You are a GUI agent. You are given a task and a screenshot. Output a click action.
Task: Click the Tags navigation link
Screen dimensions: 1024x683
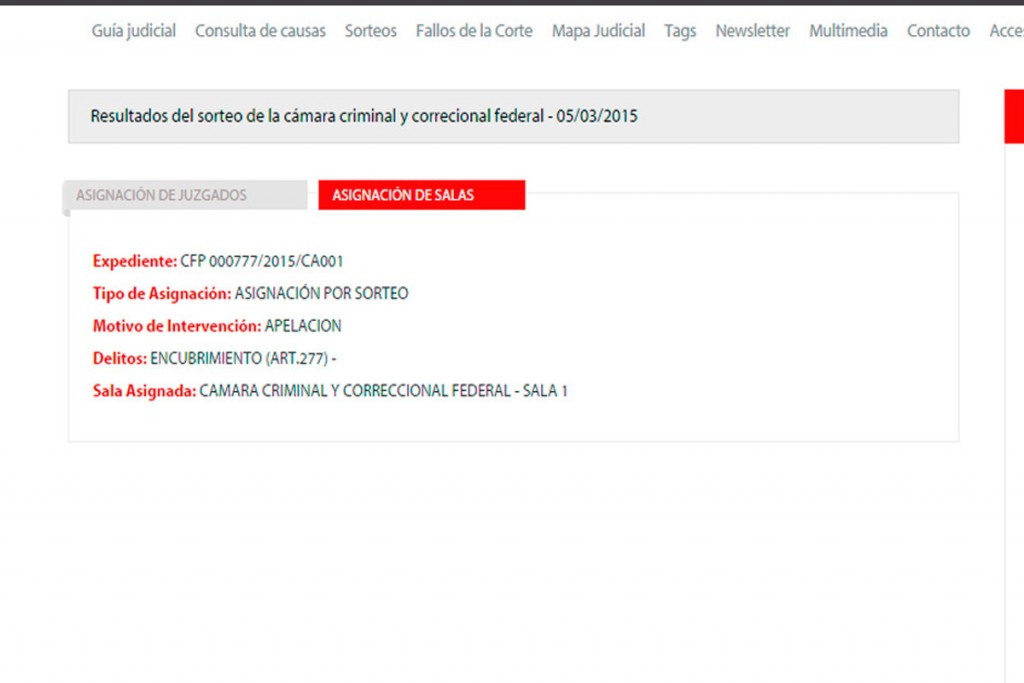(680, 31)
